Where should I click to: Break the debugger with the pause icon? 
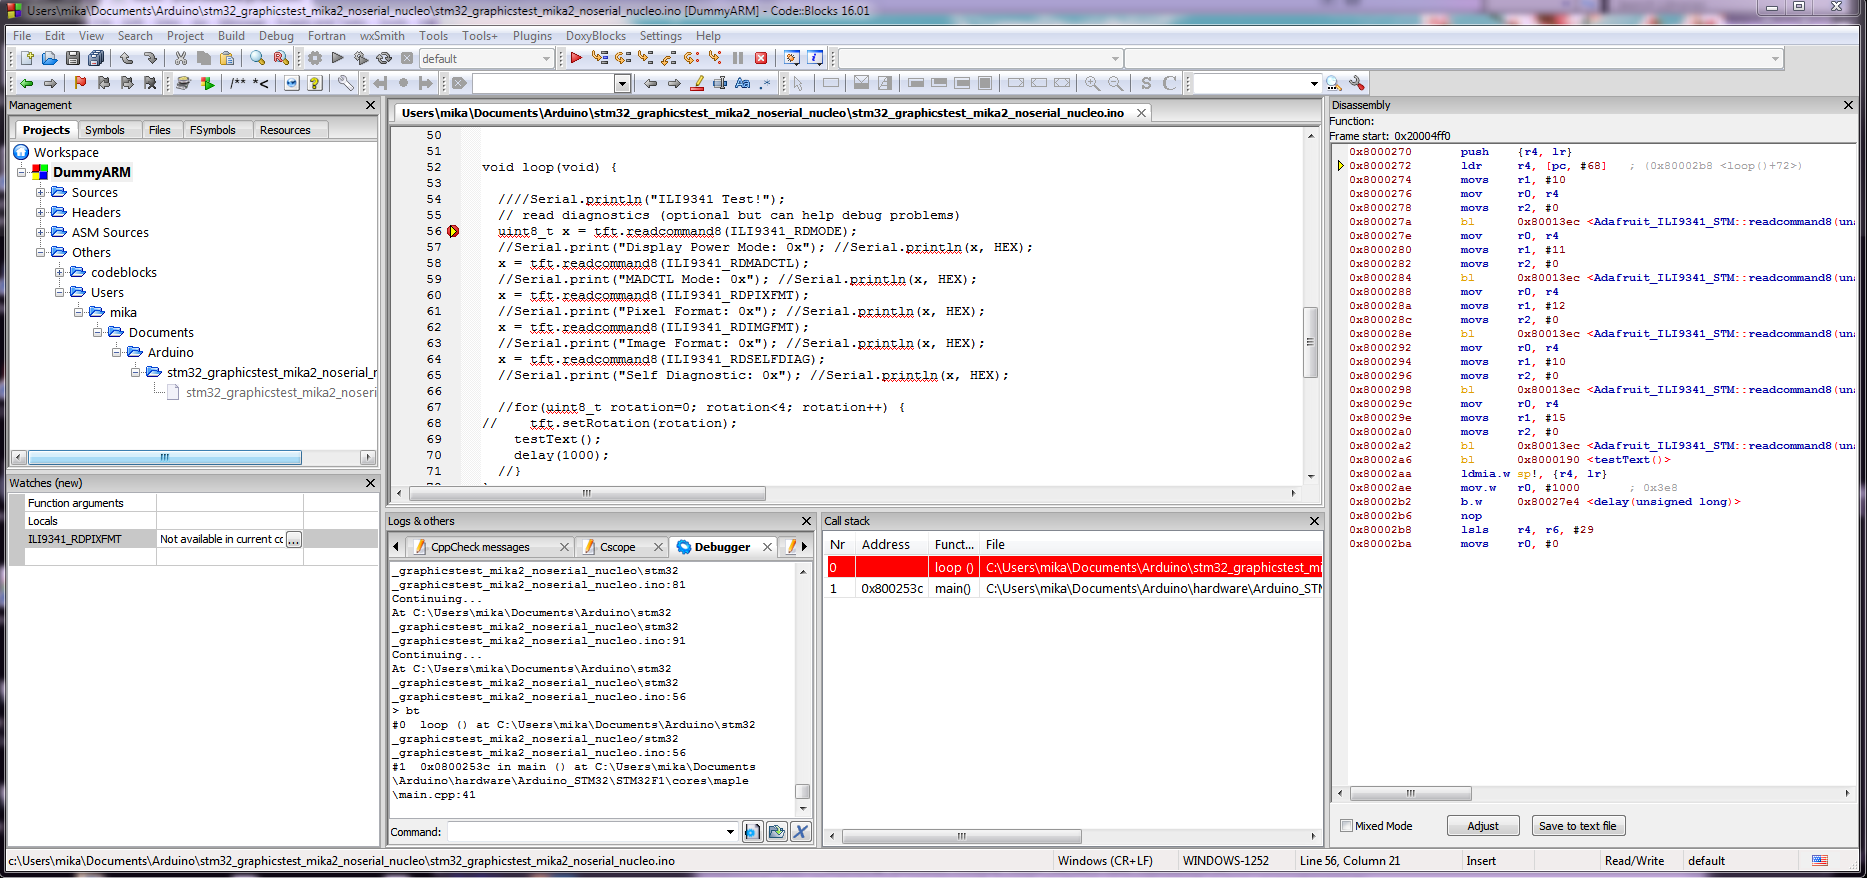click(x=738, y=59)
